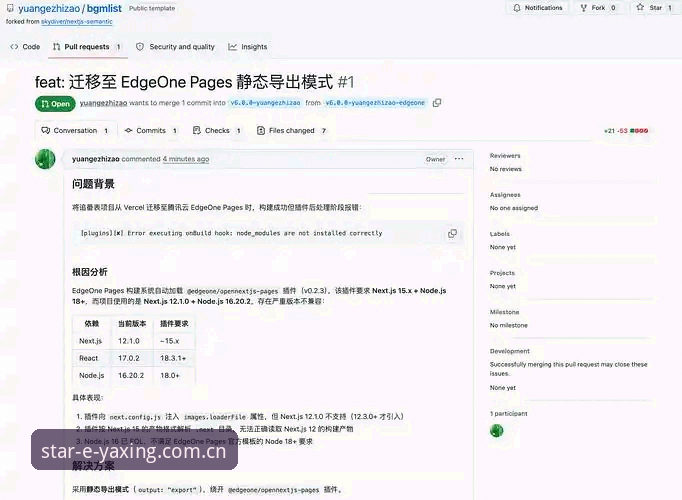Viewport: 682px width, 500px height.
Task: Click the star icon
Action: pos(640,7)
